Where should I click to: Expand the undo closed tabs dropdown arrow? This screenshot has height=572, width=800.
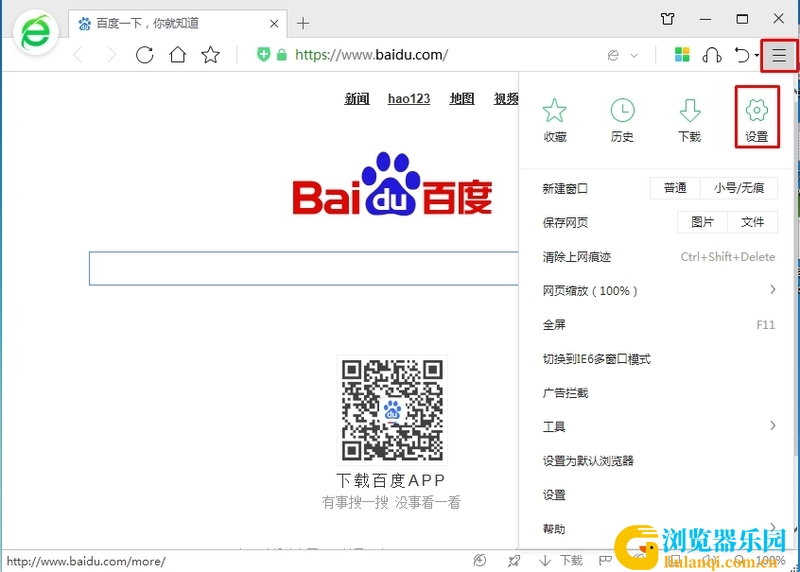coord(757,55)
